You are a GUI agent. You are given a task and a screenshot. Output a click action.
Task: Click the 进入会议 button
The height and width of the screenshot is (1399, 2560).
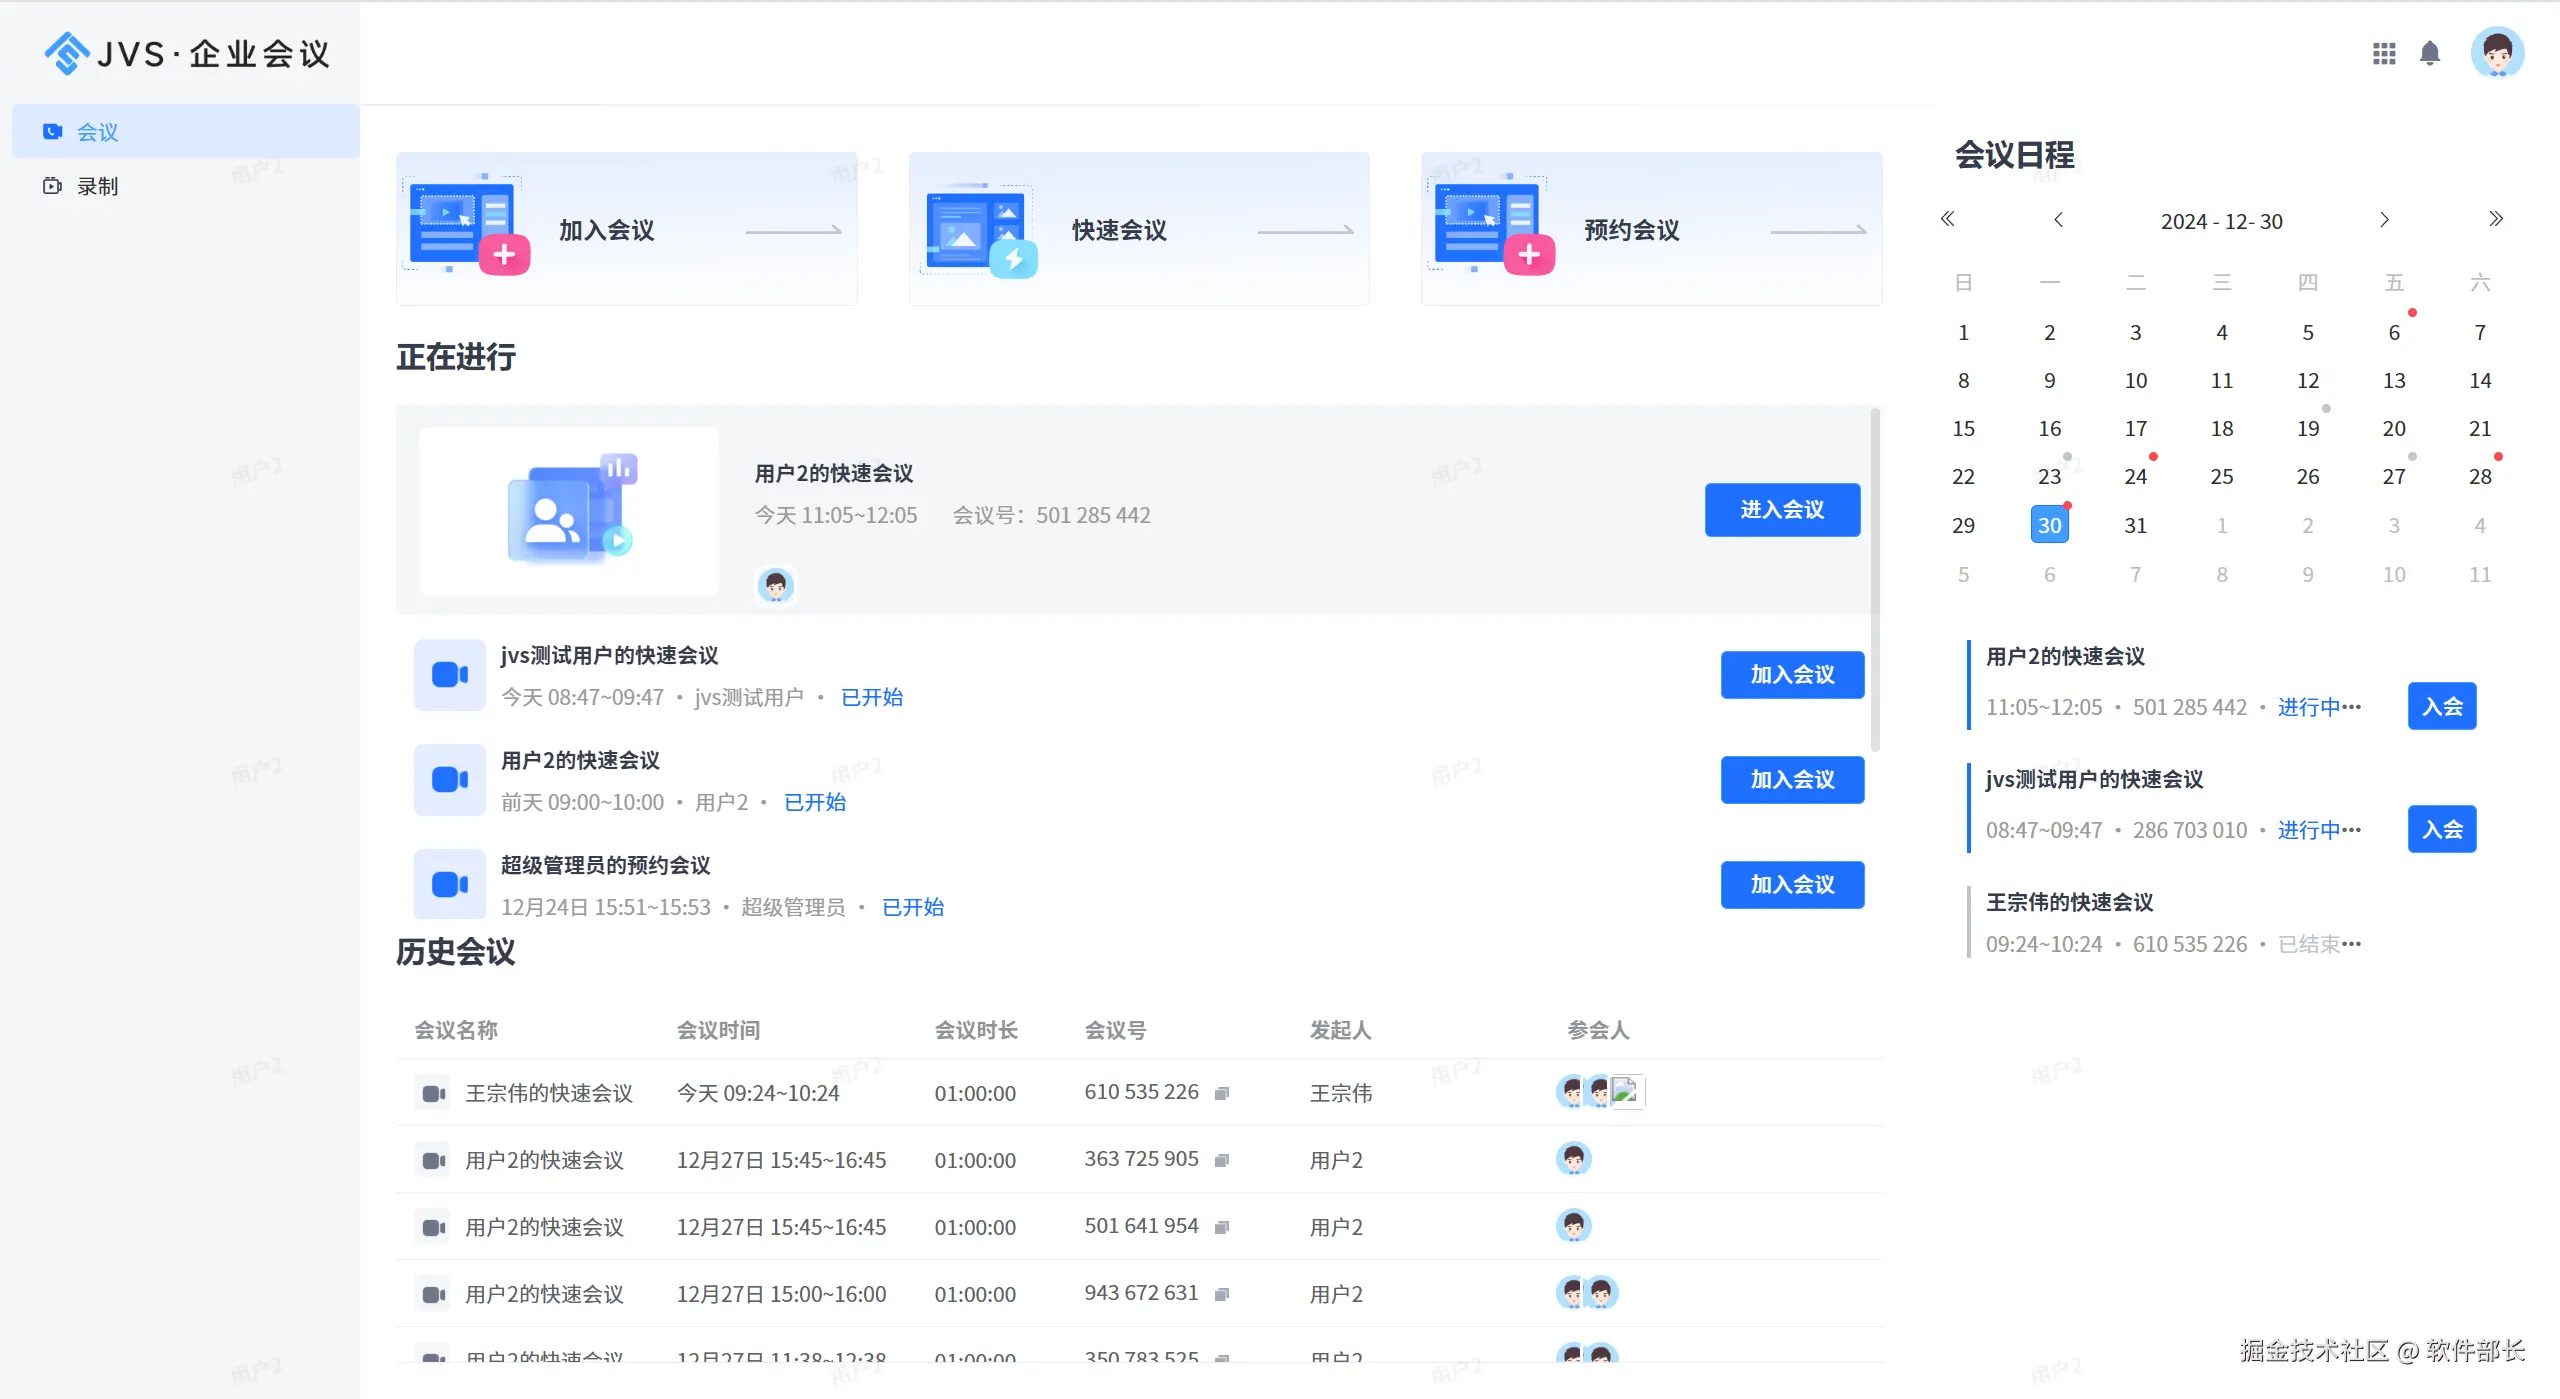[x=1782, y=510]
